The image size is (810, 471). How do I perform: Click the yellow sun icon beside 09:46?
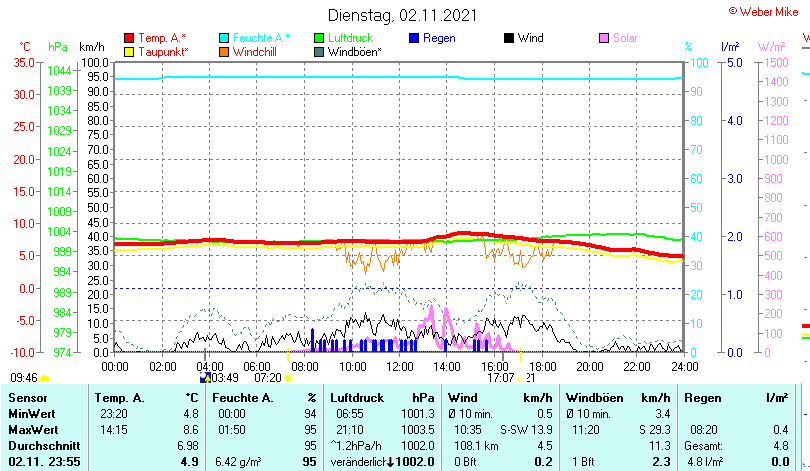[44, 378]
